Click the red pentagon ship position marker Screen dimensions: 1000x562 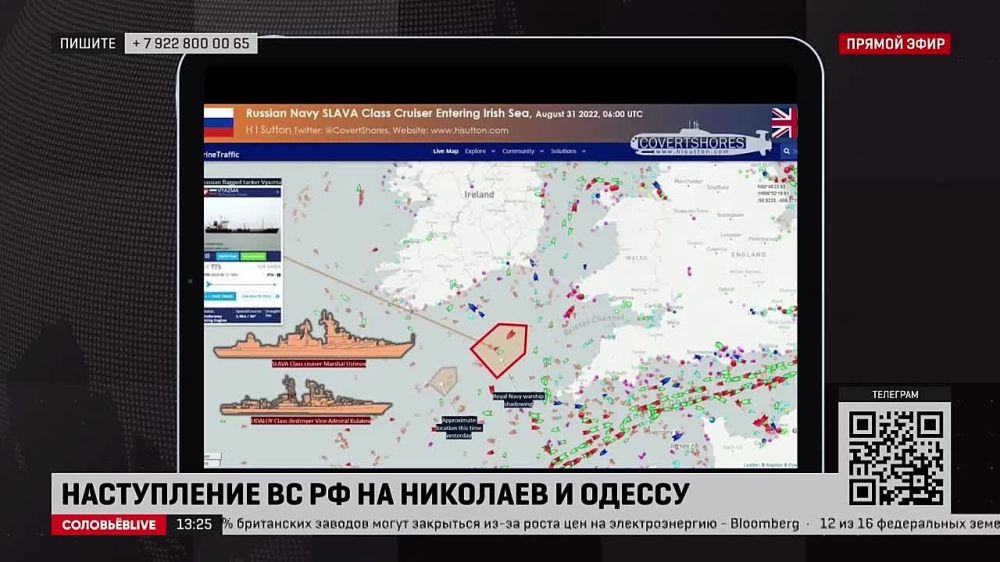pyautogui.click(x=500, y=347)
